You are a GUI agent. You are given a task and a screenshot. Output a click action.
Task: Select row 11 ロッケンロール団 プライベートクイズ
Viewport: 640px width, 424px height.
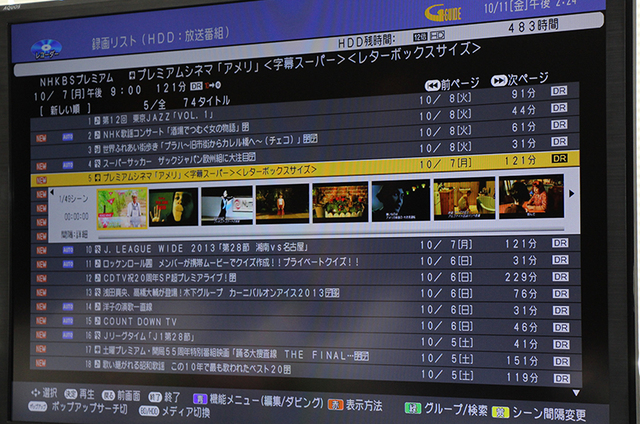305,262
